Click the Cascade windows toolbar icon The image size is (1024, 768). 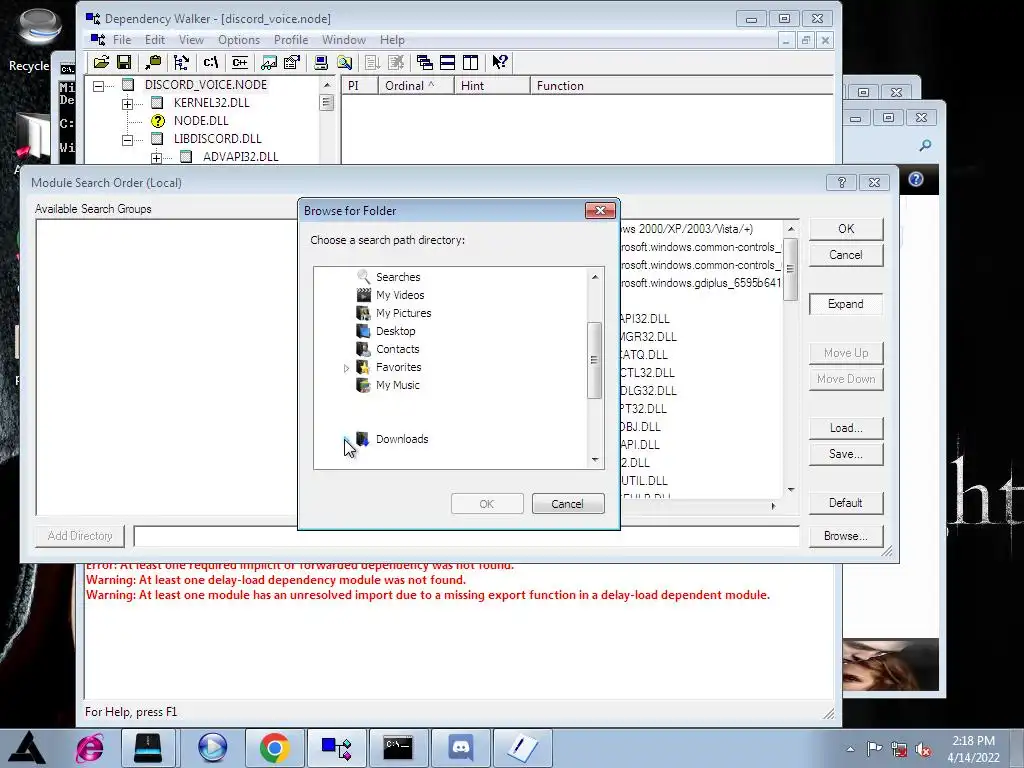[x=424, y=63]
